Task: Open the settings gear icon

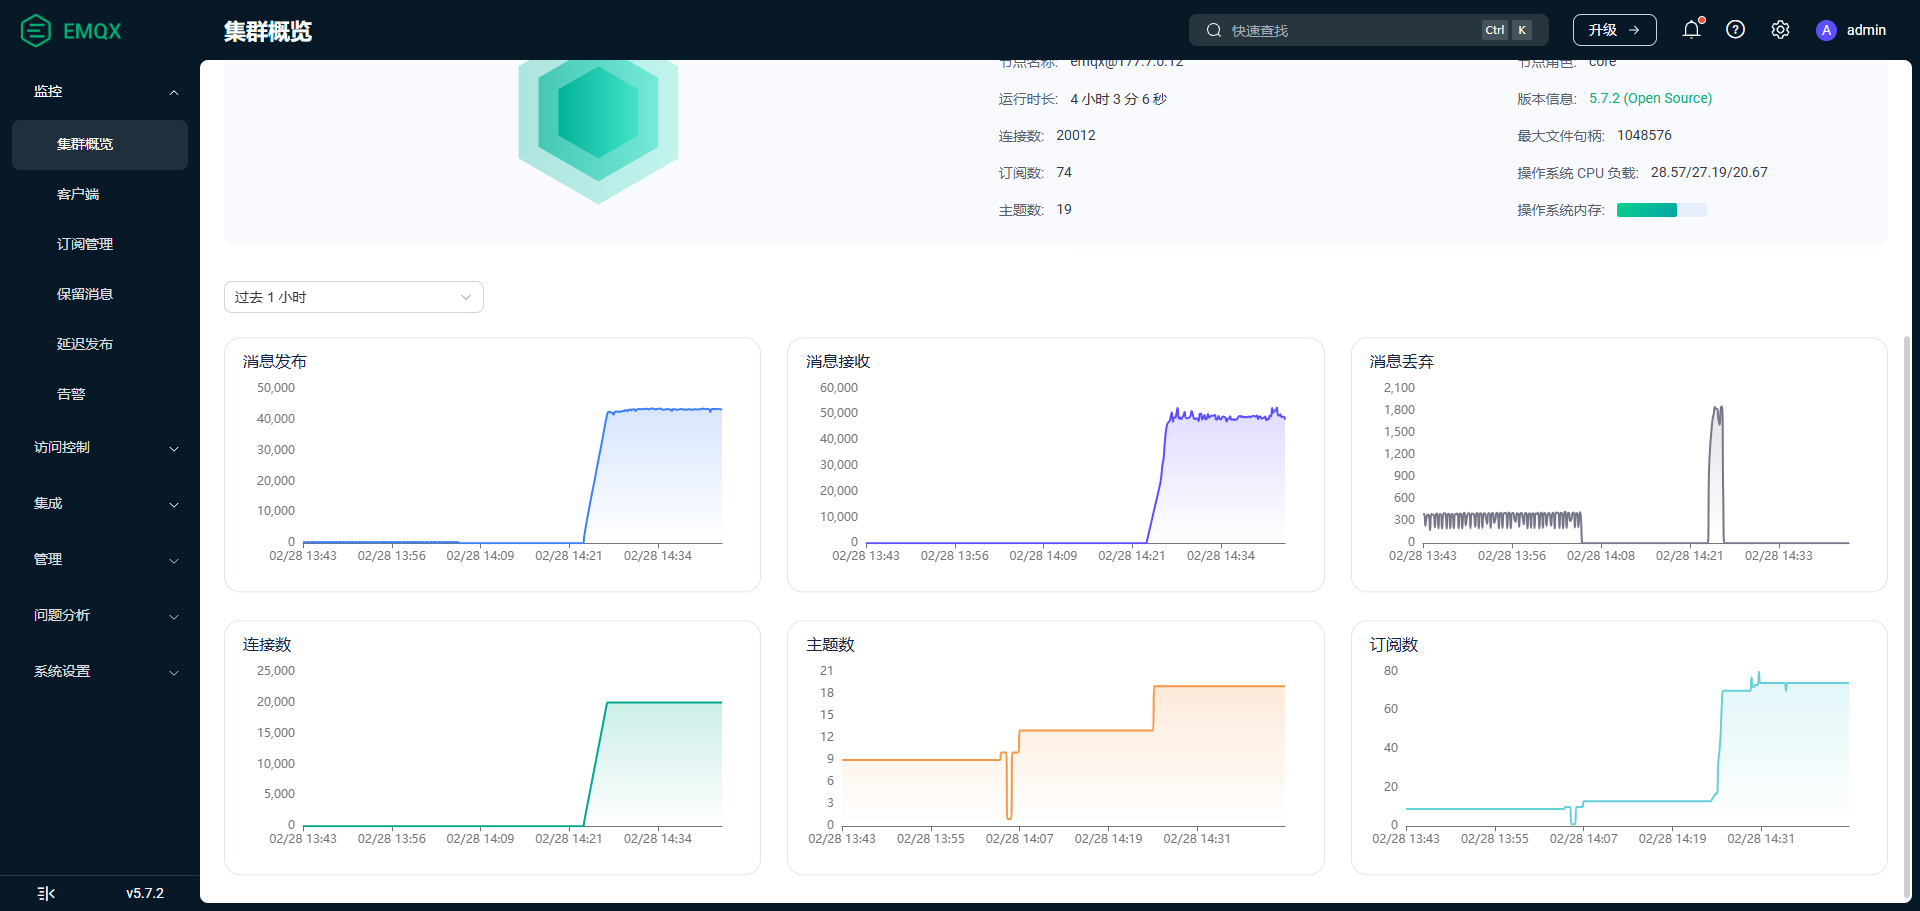Action: click(1780, 30)
